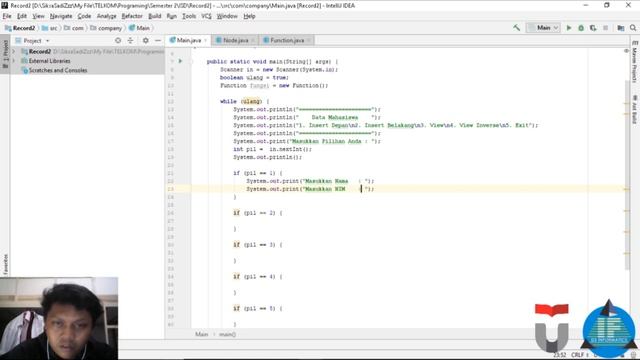Click main() in editor breadcrumb bar
The image size is (640, 360).
click(227, 334)
